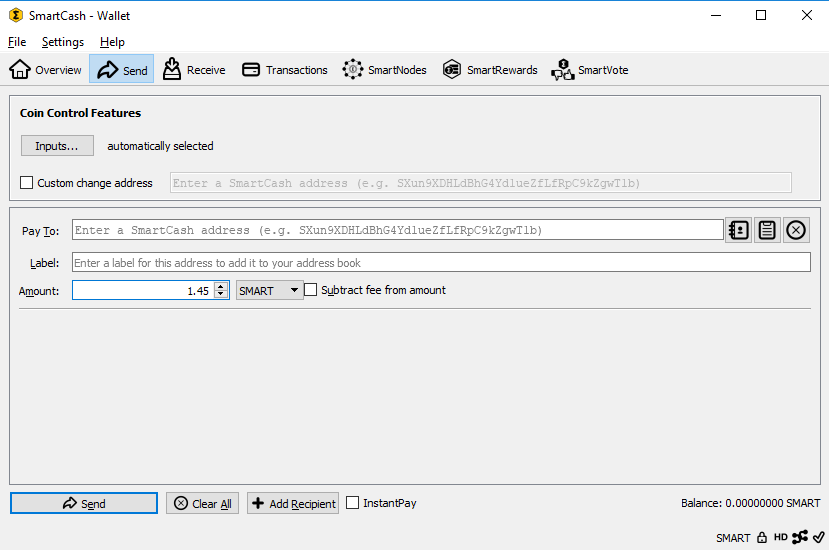Click the Inputs... coin control button
Image resolution: width=829 pixels, height=550 pixels.
click(57, 146)
